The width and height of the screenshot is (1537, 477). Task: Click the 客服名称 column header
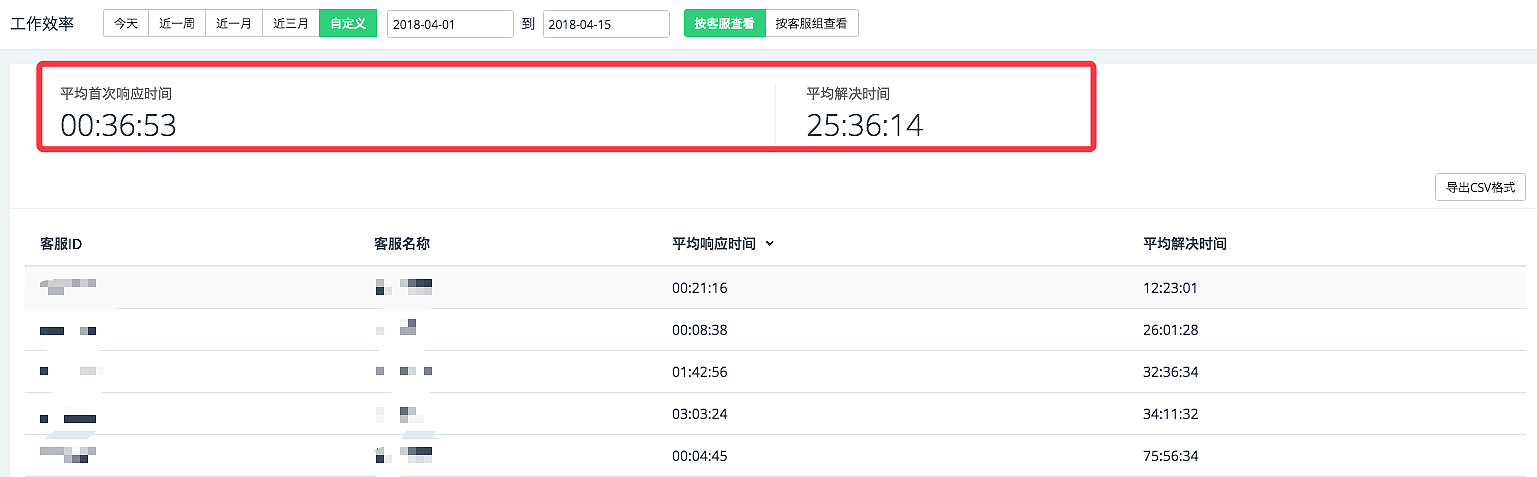coord(402,244)
